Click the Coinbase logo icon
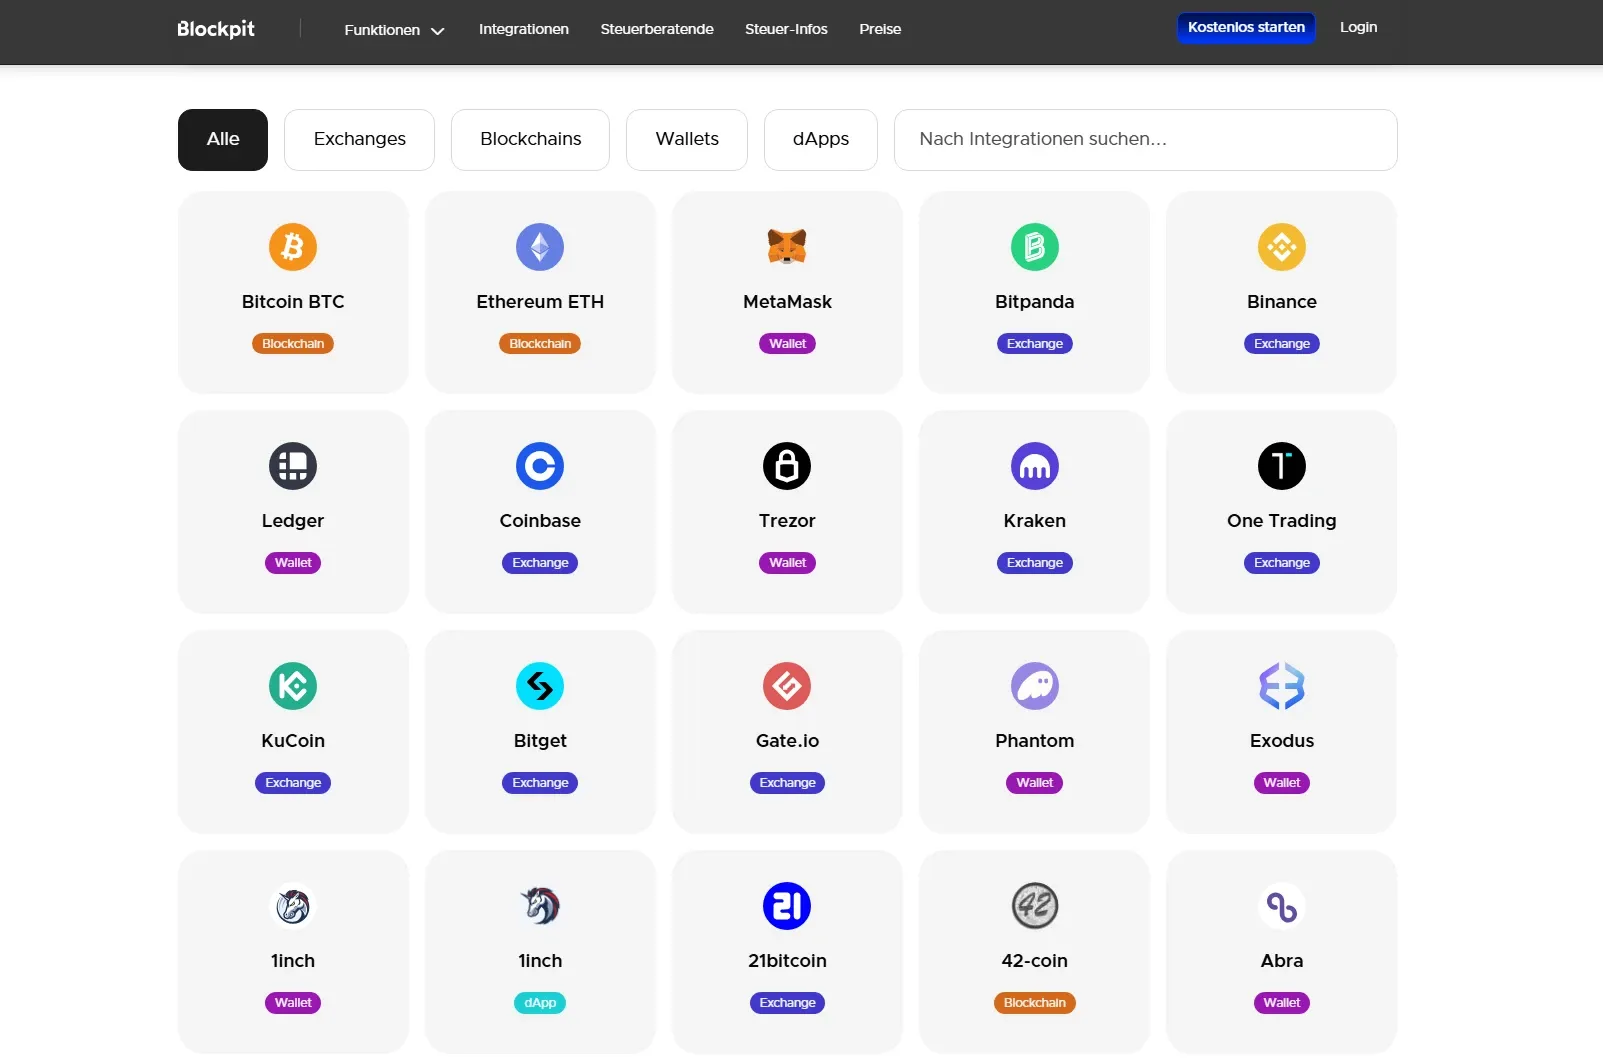The width and height of the screenshot is (1603, 1060). pos(540,466)
